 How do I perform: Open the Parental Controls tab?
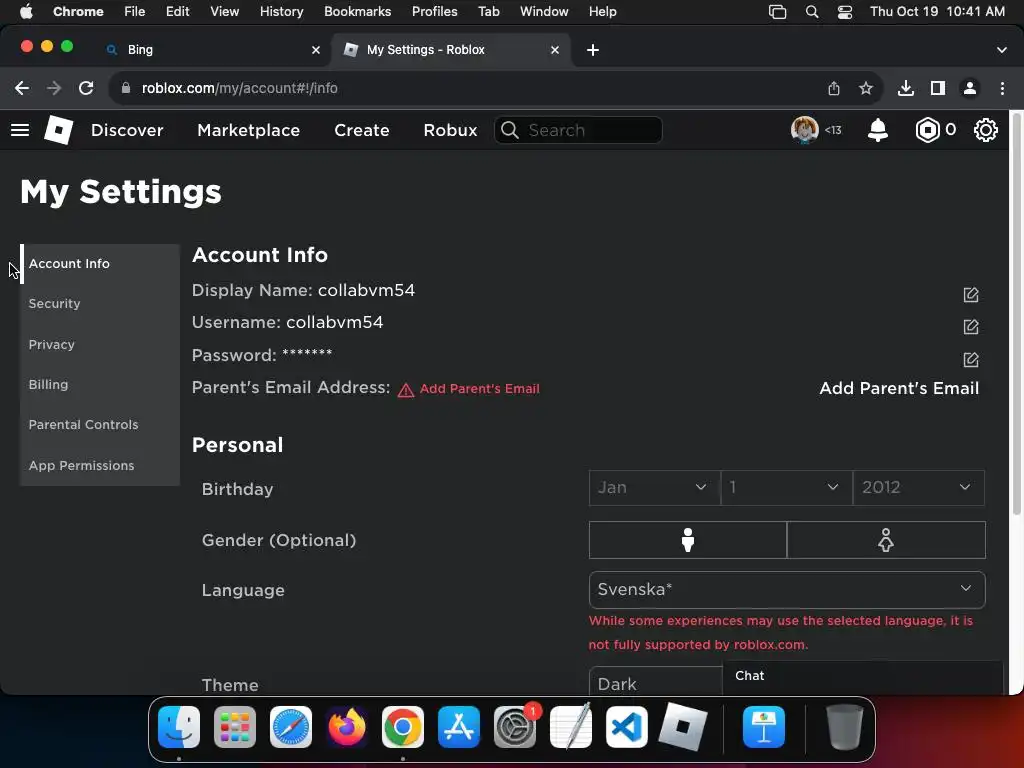coord(100,424)
